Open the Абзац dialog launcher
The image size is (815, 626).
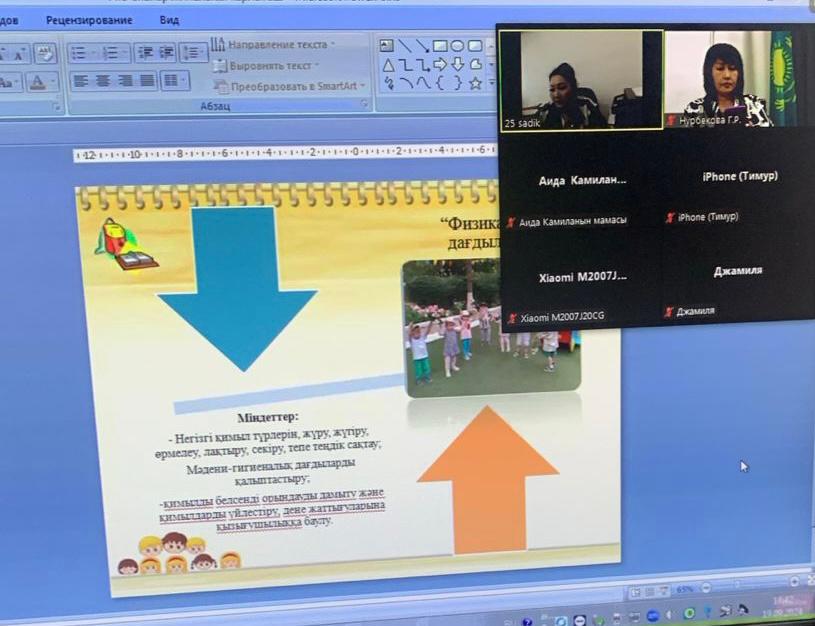pos(364,105)
